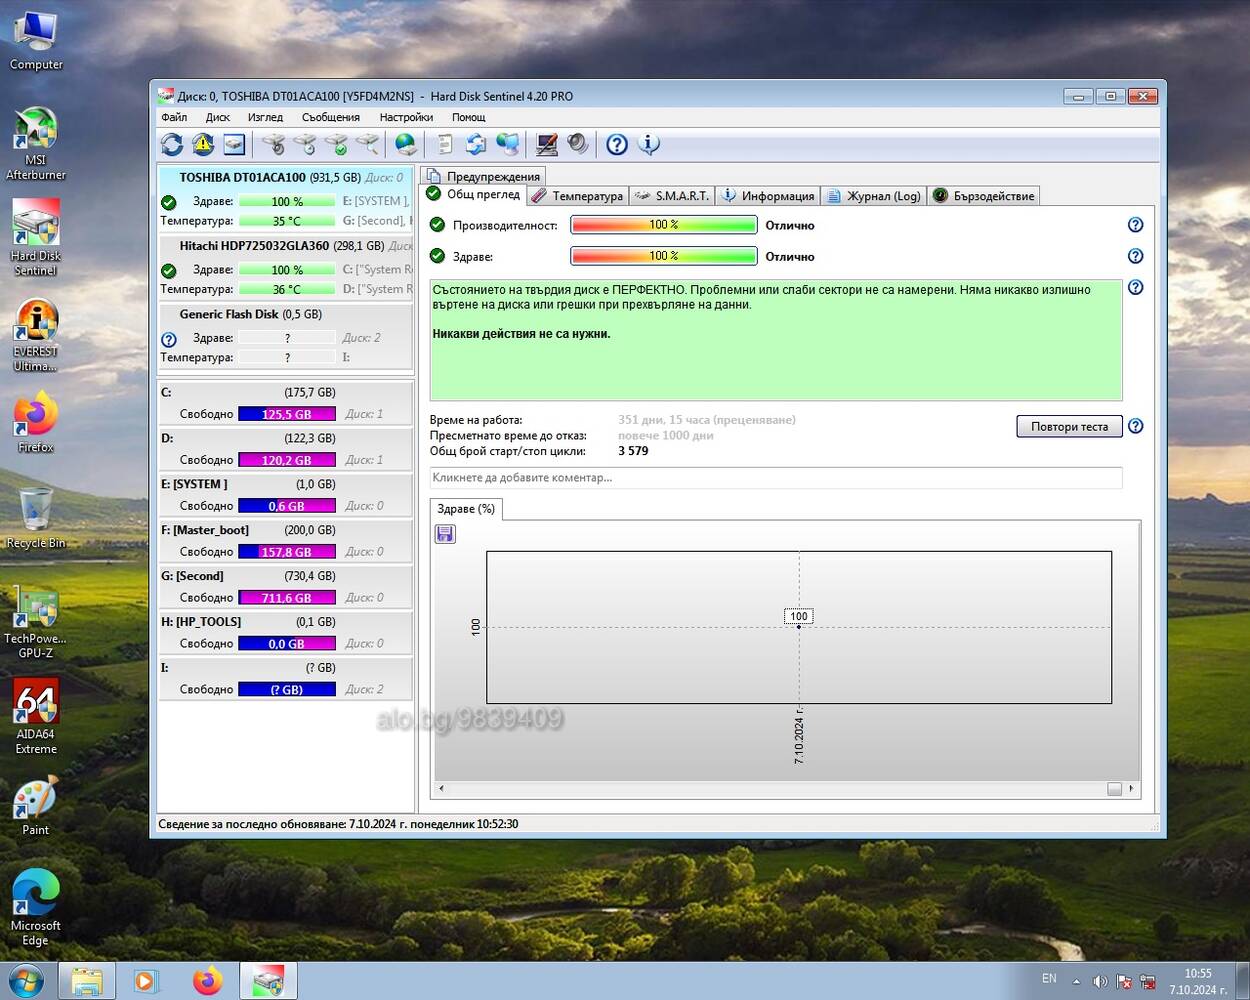Click the network computers globe icon

tap(508, 145)
